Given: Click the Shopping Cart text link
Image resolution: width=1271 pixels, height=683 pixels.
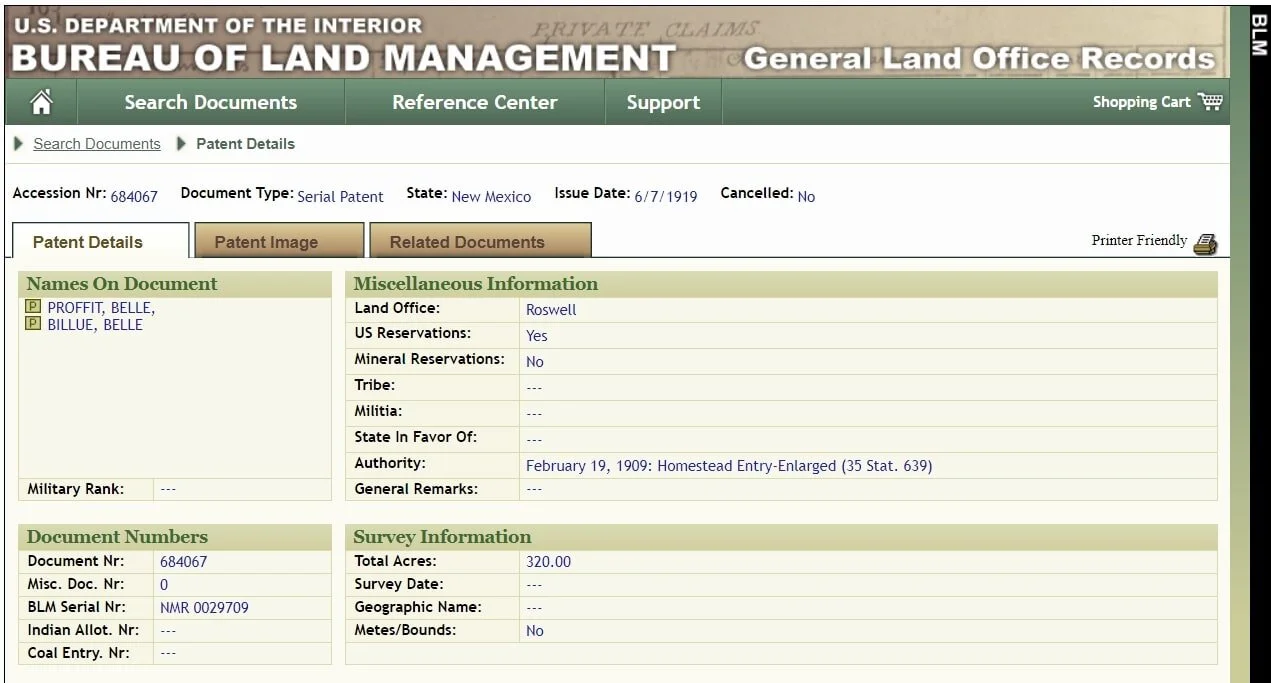Looking at the screenshot, I should pyautogui.click(x=1141, y=102).
